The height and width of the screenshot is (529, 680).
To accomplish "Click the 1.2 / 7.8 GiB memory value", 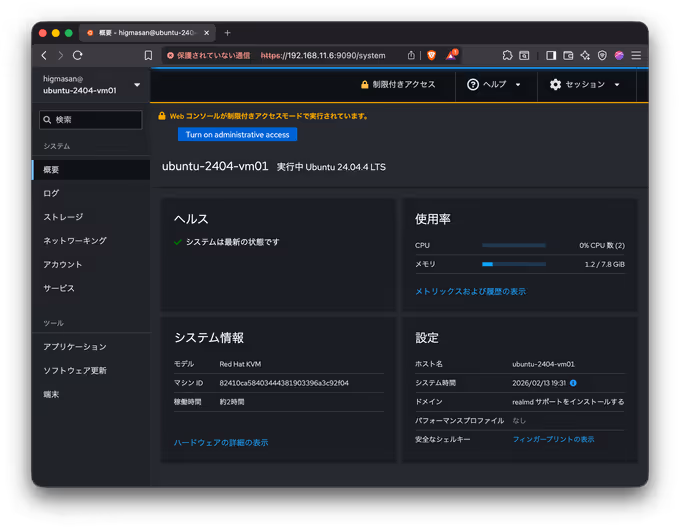I will (605, 264).
